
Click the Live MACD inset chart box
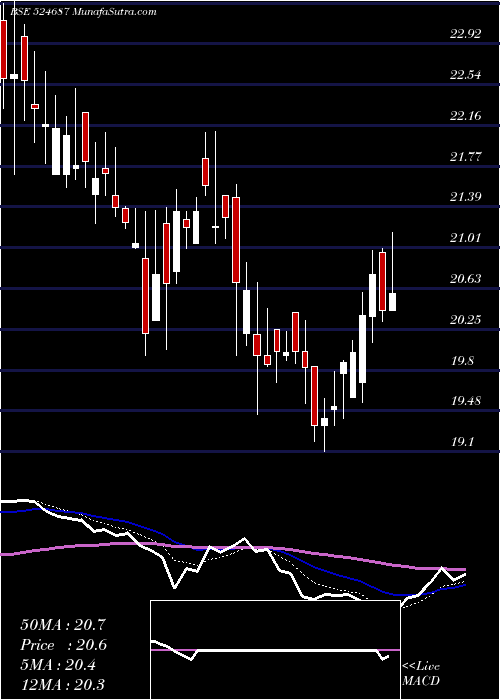tap(275, 650)
